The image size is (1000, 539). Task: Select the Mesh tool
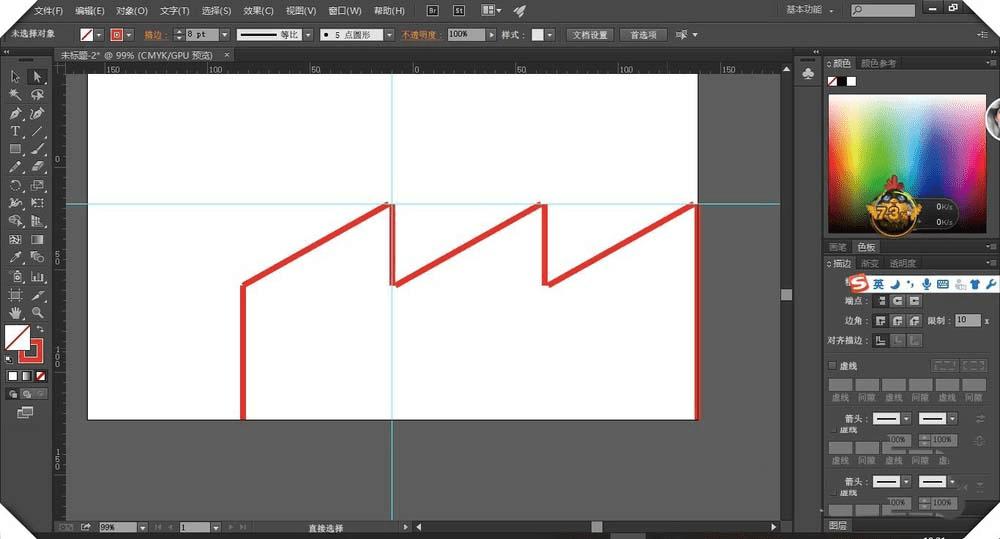pyautogui.click(x=15, y=240)
